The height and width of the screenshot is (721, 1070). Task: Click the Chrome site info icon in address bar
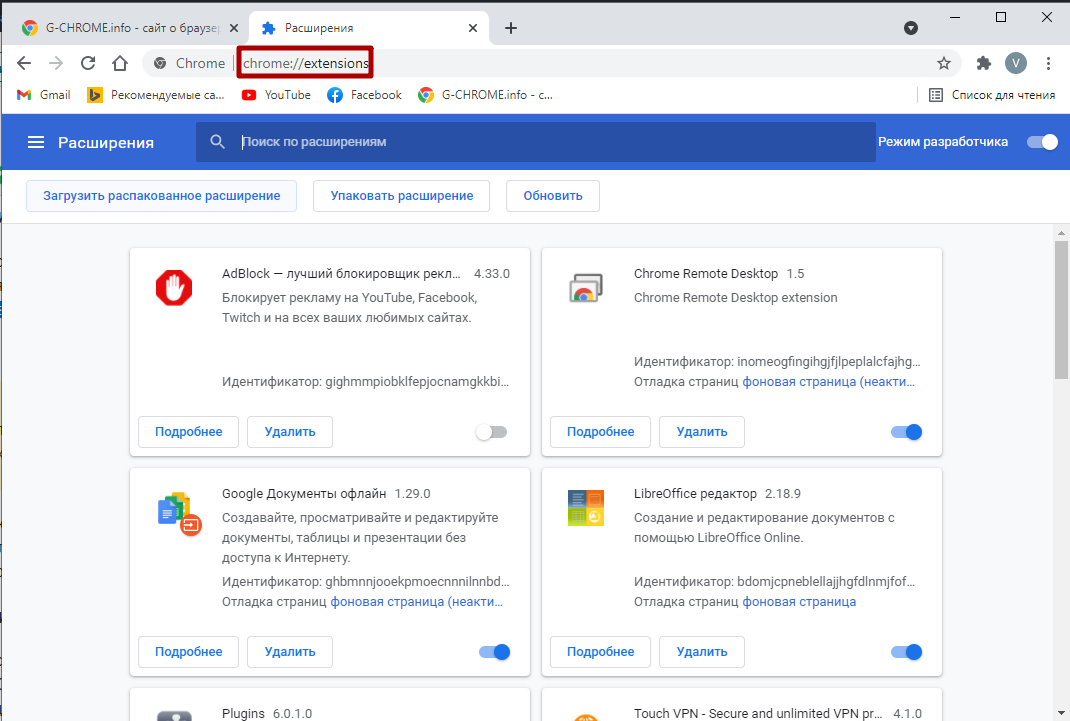coord(160,63)
